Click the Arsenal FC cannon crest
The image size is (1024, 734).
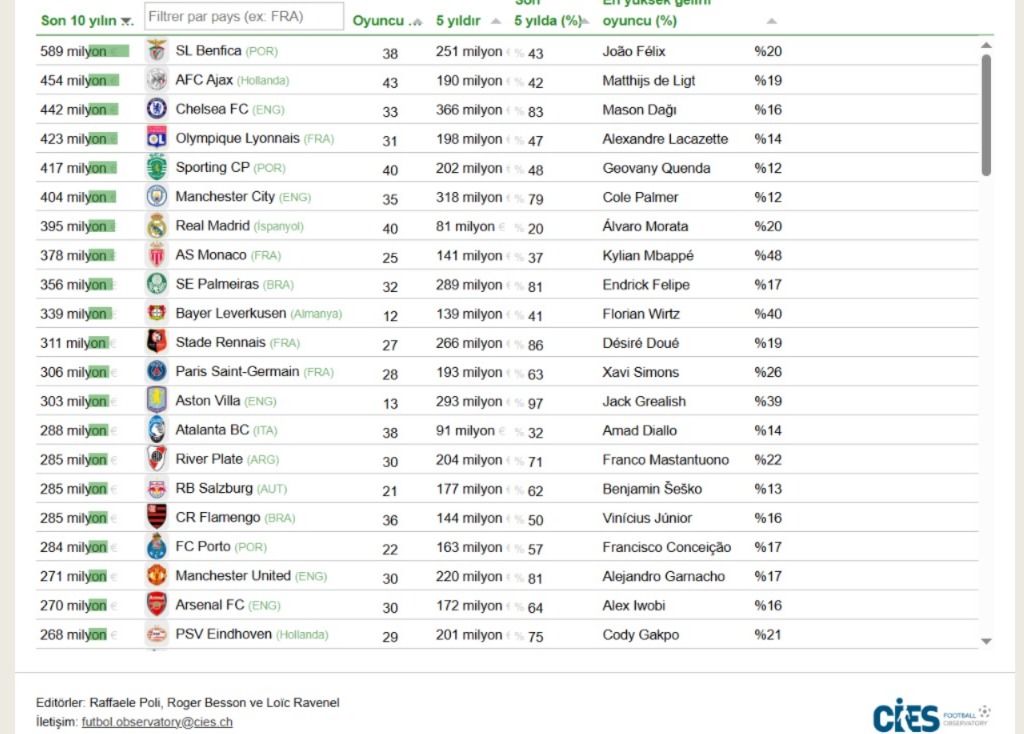coord(157,605)
